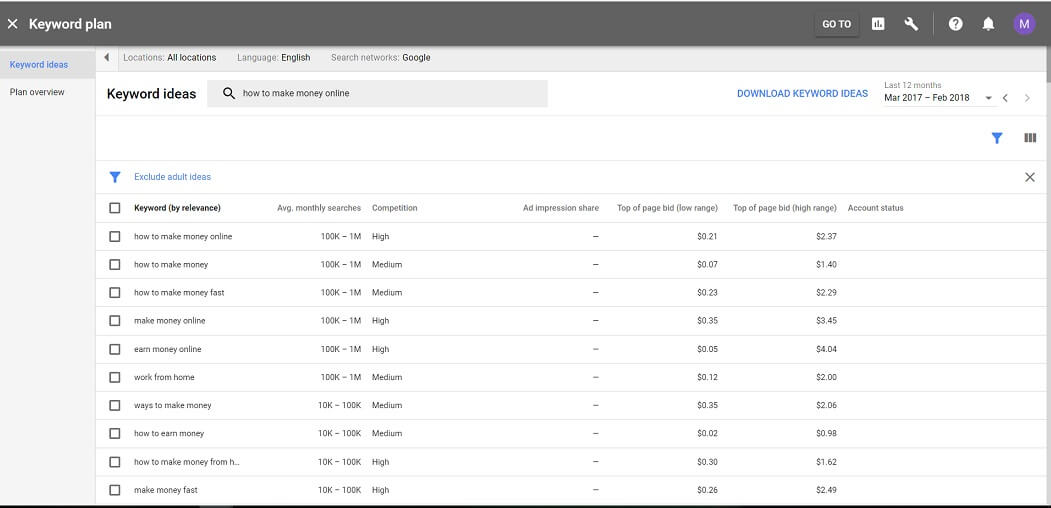Screen dimensions: 1051x508
Task: Go to previous date range chevron
Action: pos(1005,98)
